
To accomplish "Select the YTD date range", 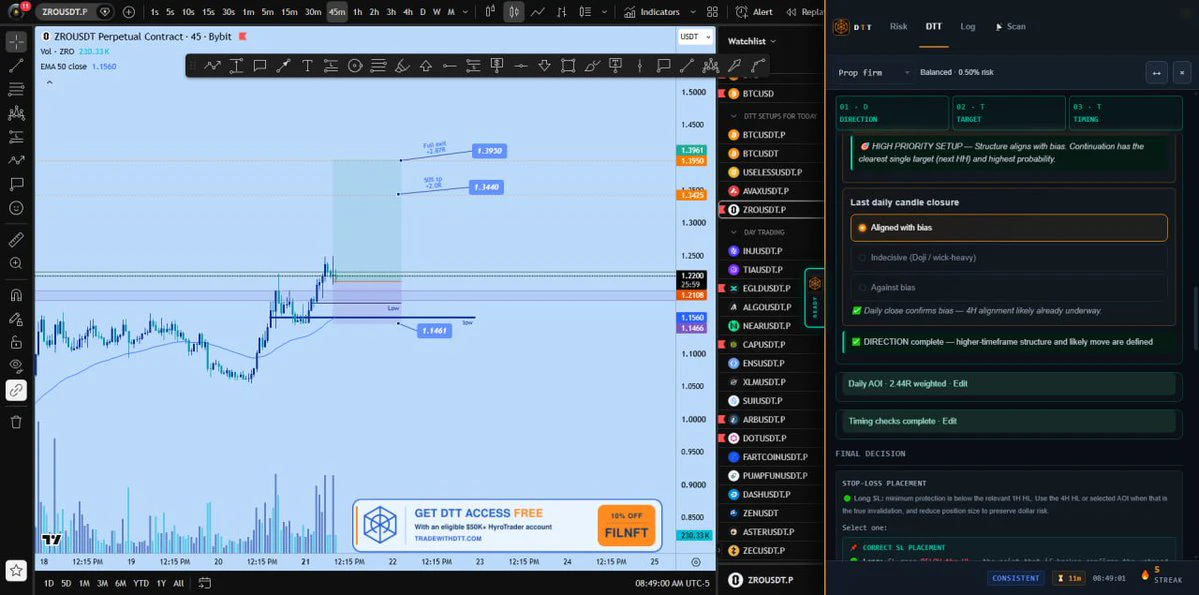I will (x=141, y=584).
